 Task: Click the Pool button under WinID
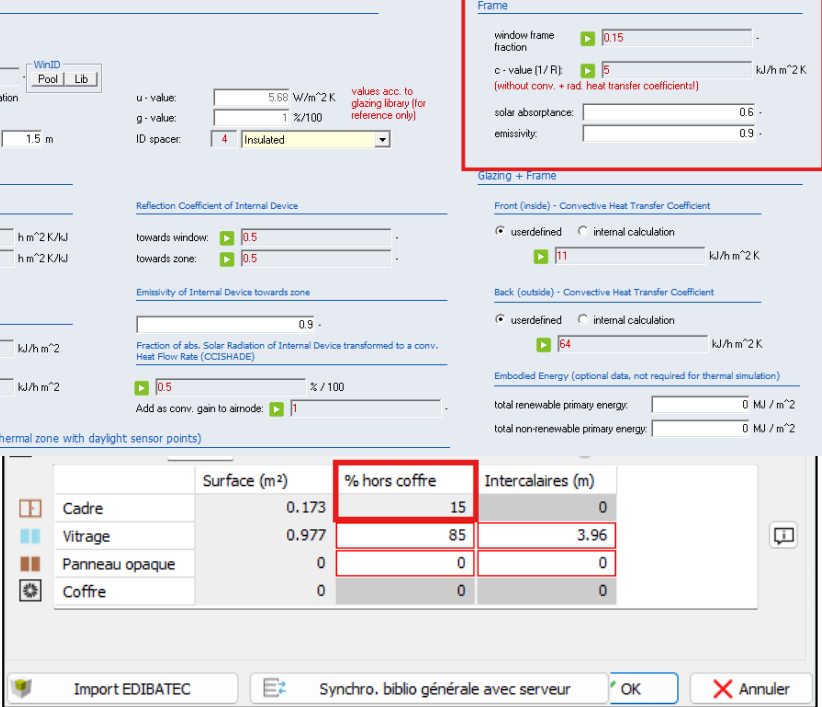pyautogui.click(x=48, y=79)
